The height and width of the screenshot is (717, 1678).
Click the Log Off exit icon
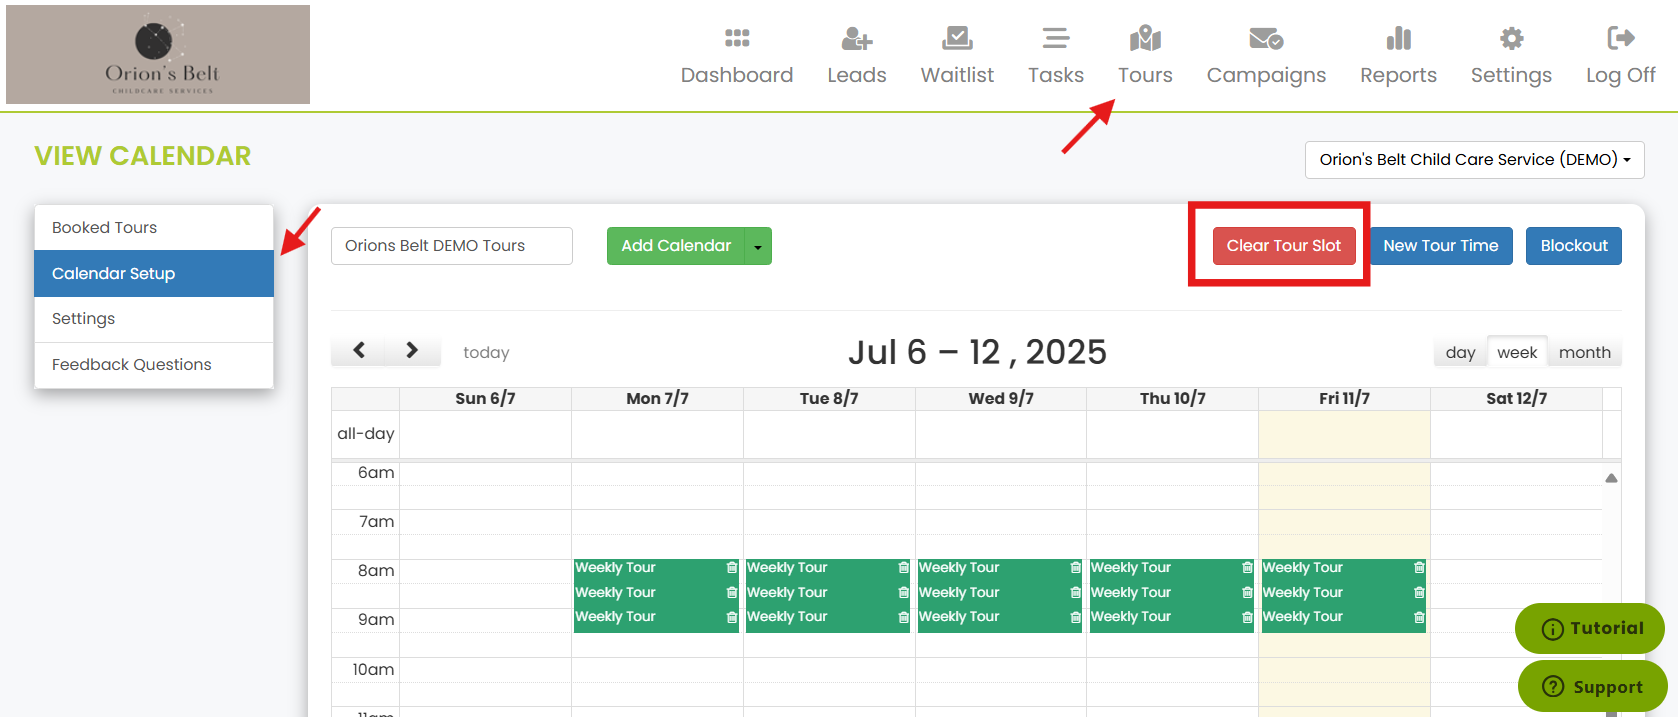1620,38
